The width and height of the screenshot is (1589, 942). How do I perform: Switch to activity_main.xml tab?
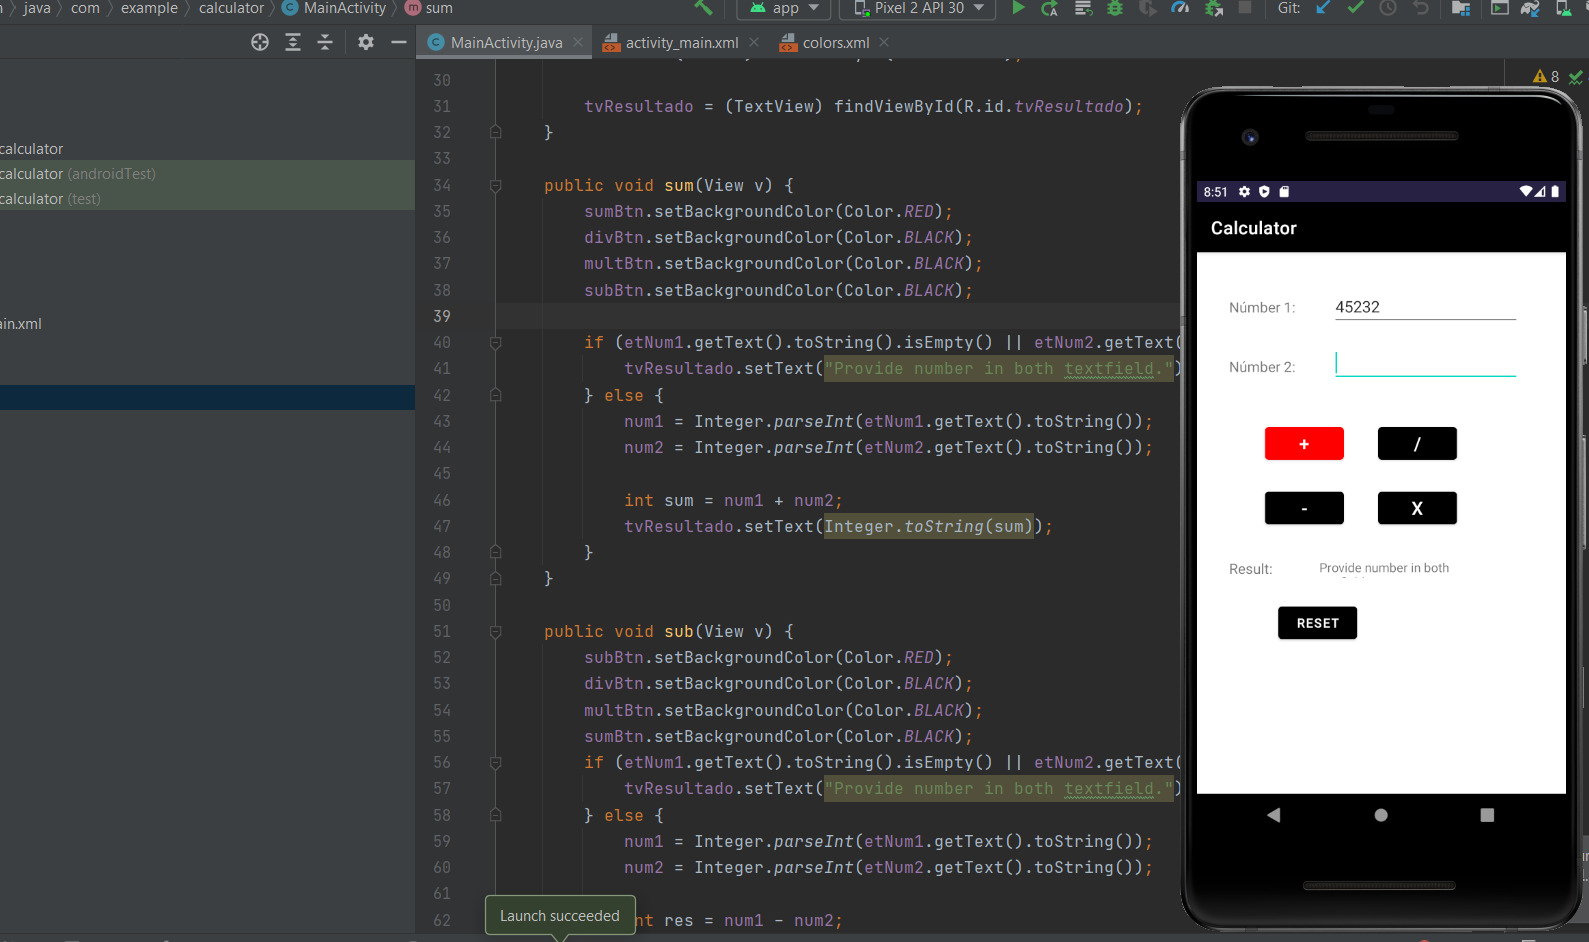coord(681,43)
